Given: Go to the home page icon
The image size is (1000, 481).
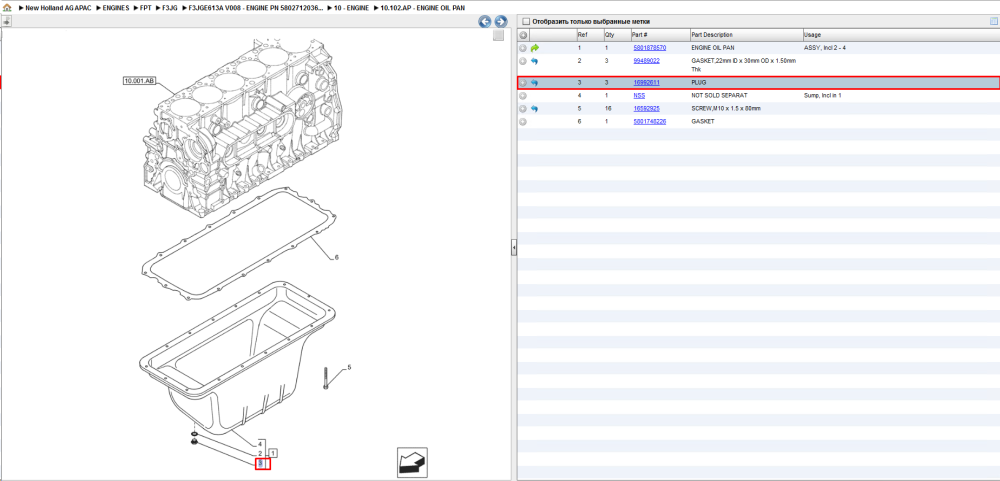Looking at the screenshot, I should point(7,8).
